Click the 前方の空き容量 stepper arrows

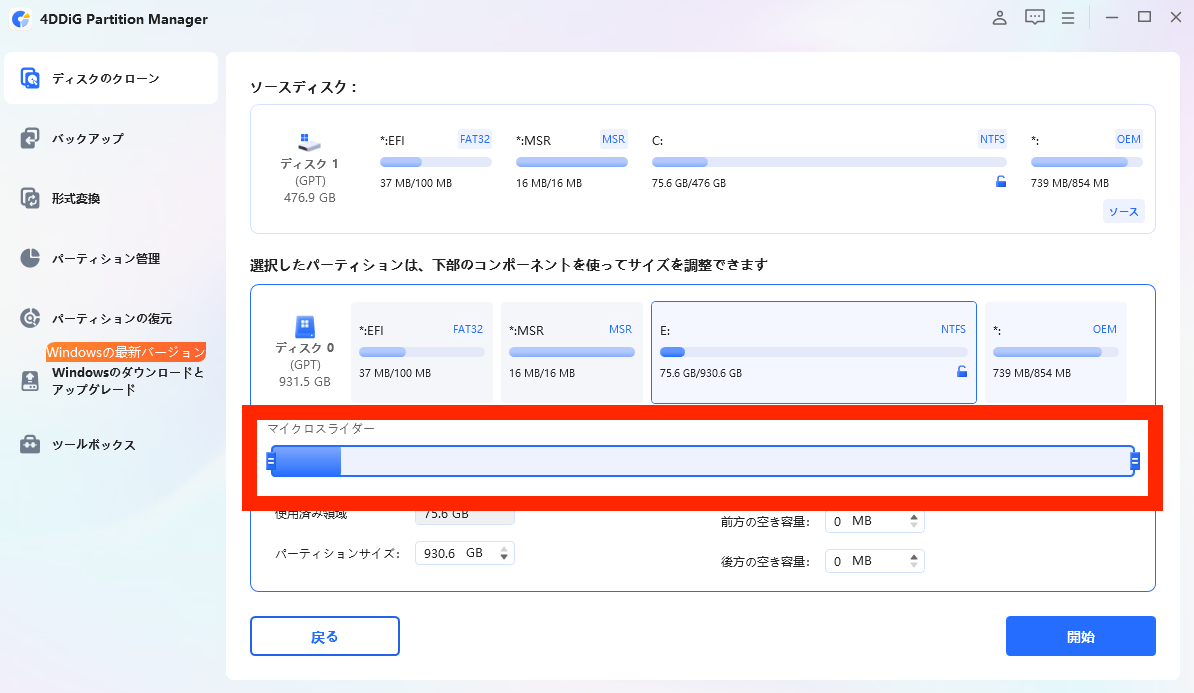[913, 521]
